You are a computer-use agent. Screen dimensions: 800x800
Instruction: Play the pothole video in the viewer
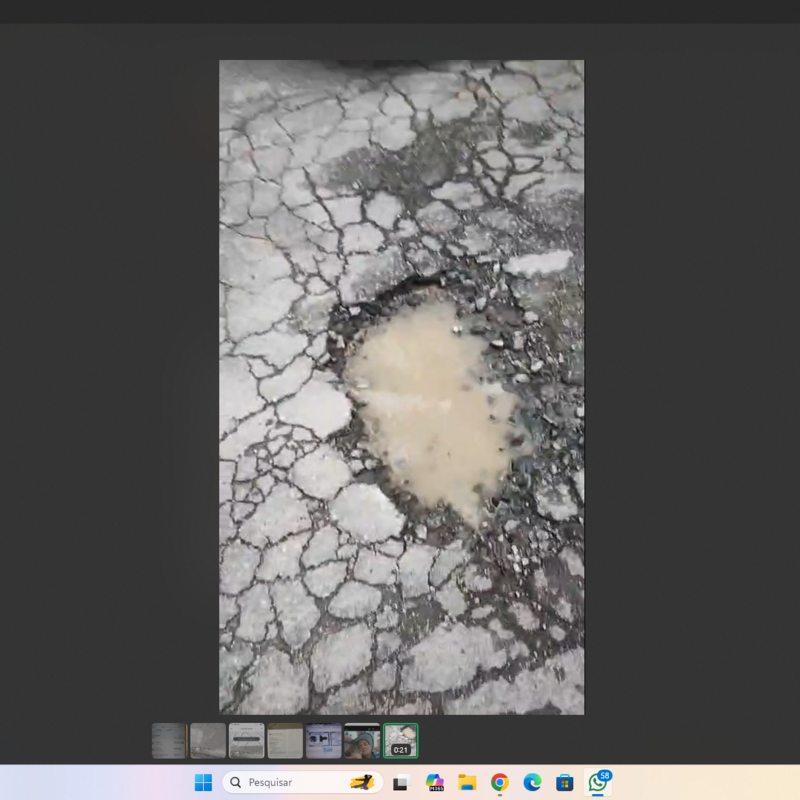click(401, 387)
